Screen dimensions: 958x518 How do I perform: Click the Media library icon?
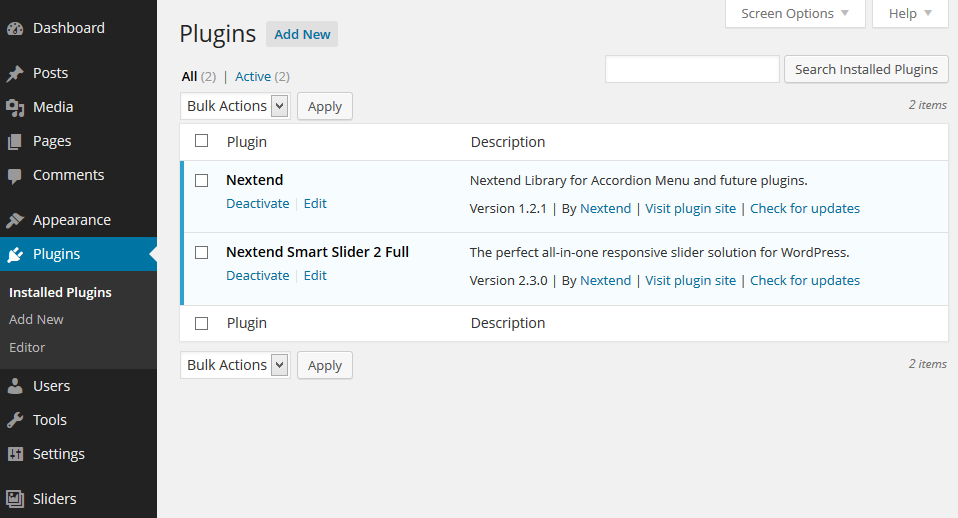tap(15, 108)
